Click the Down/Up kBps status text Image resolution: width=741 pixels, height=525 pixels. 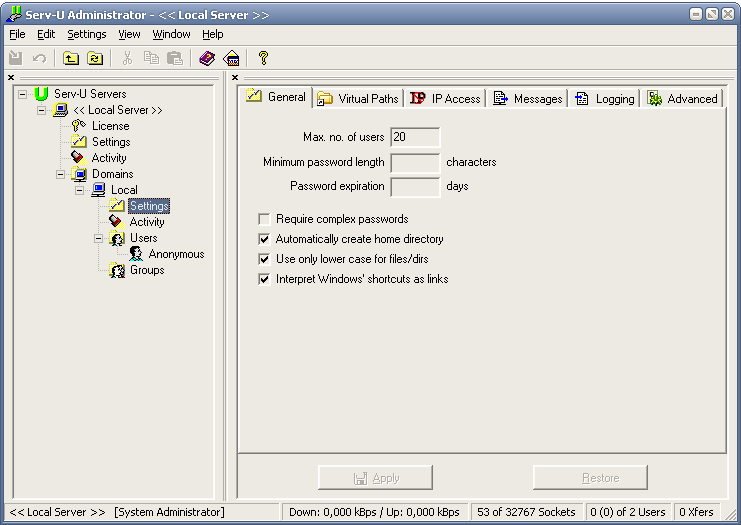tap(374, 512)
